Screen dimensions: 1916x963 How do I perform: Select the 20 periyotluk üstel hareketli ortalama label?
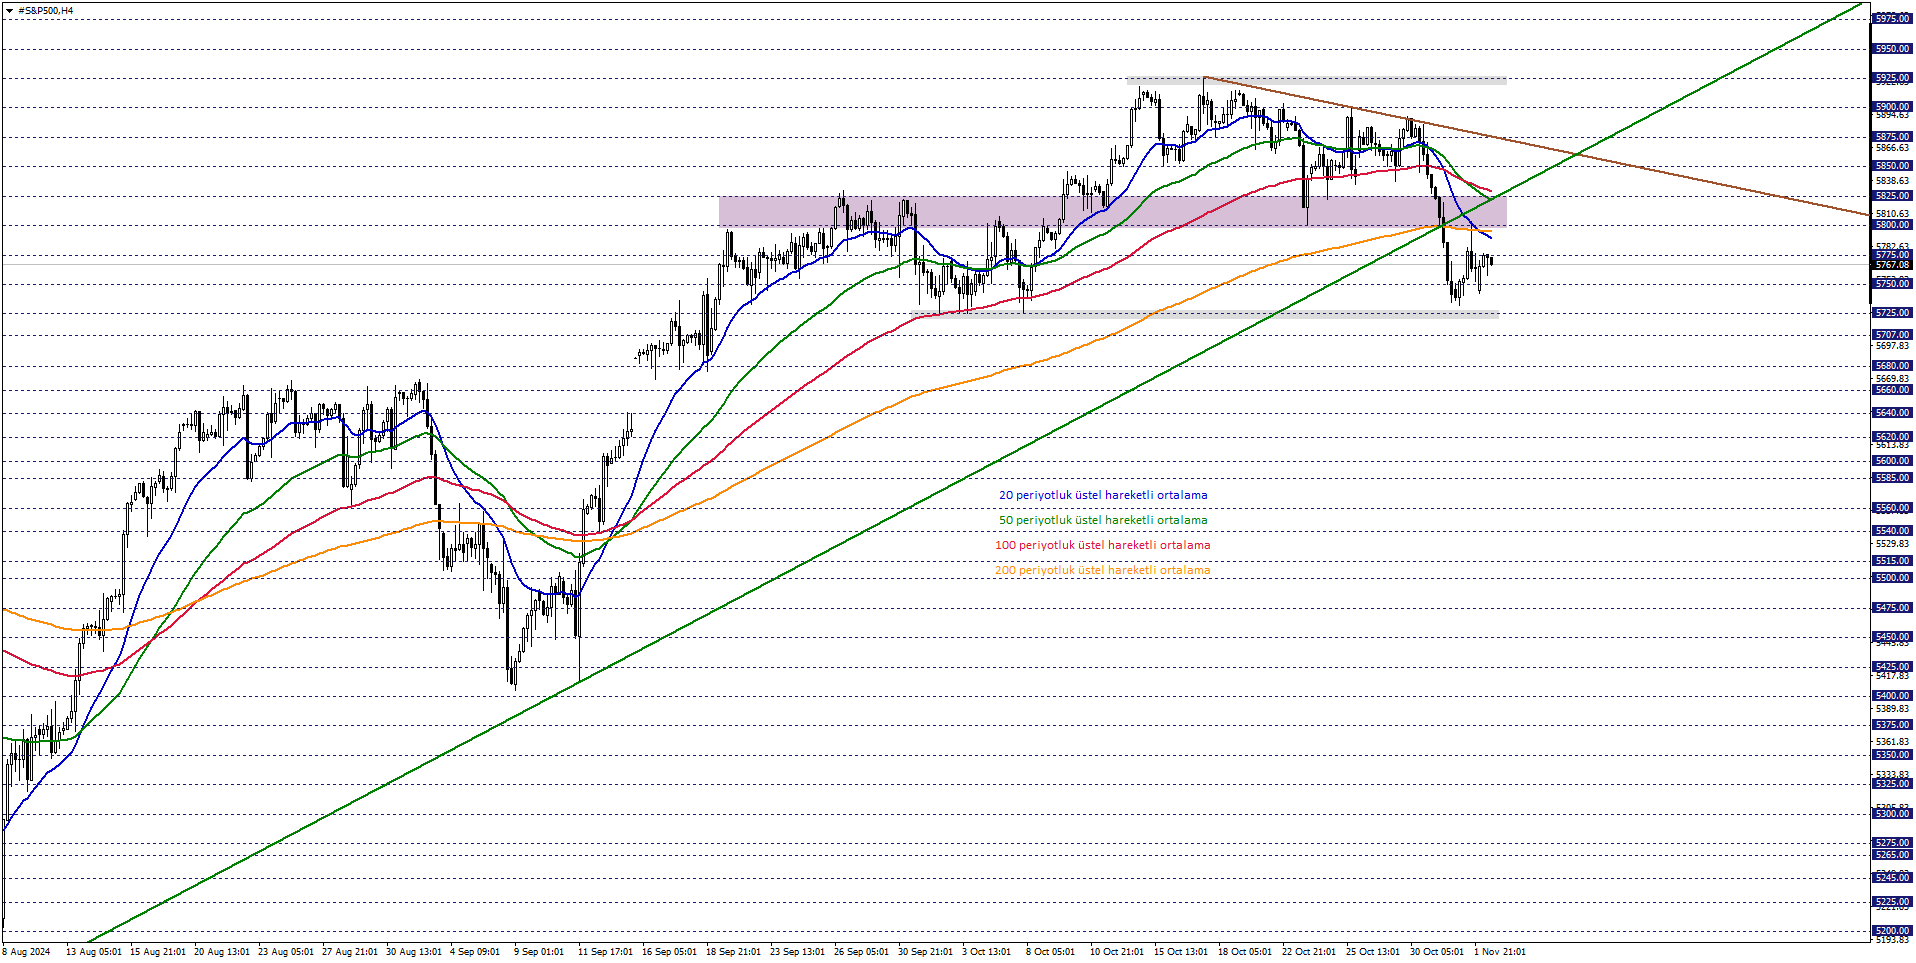tap(1103, 495)
